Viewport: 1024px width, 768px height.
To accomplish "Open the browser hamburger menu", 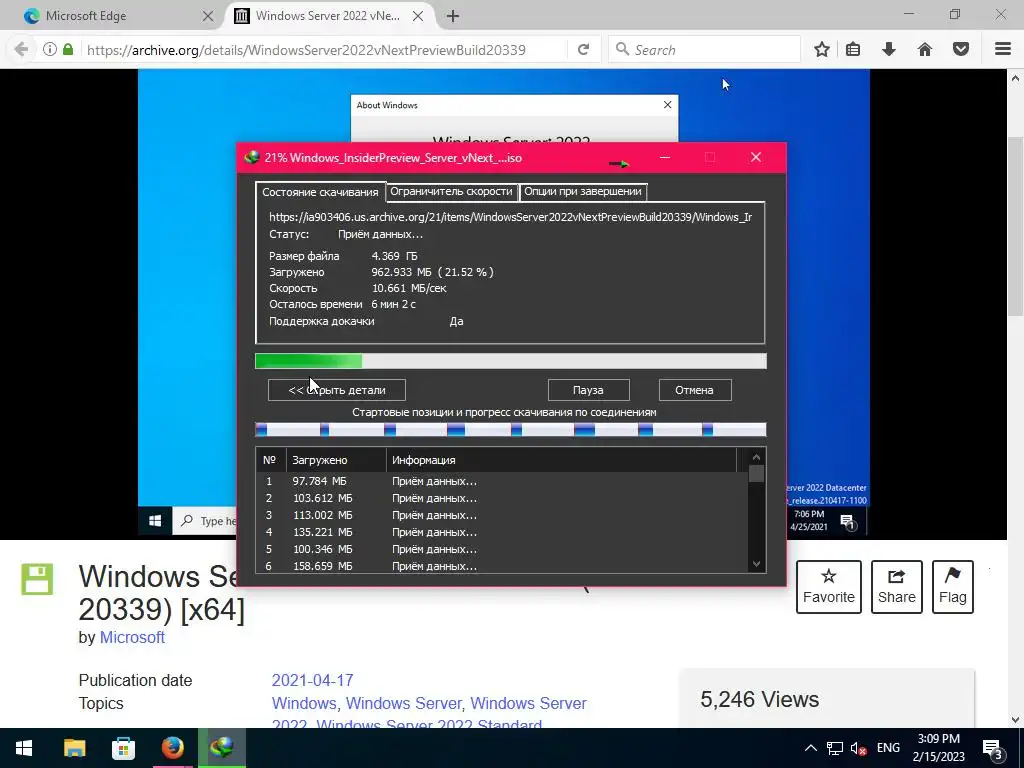I will (1003, 50).
